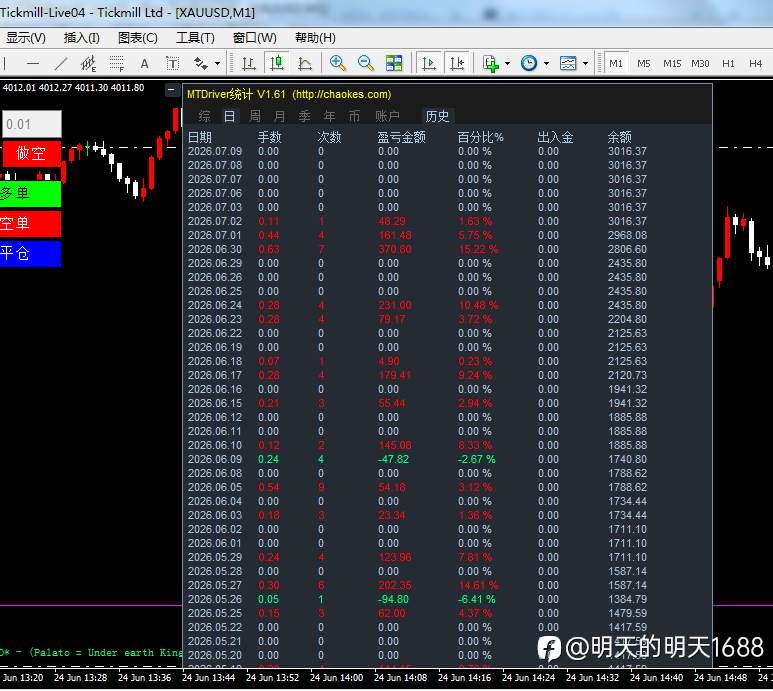Open the 插入(I) menu
Viewport: 773px width, 691px height.
click(81, 38)
